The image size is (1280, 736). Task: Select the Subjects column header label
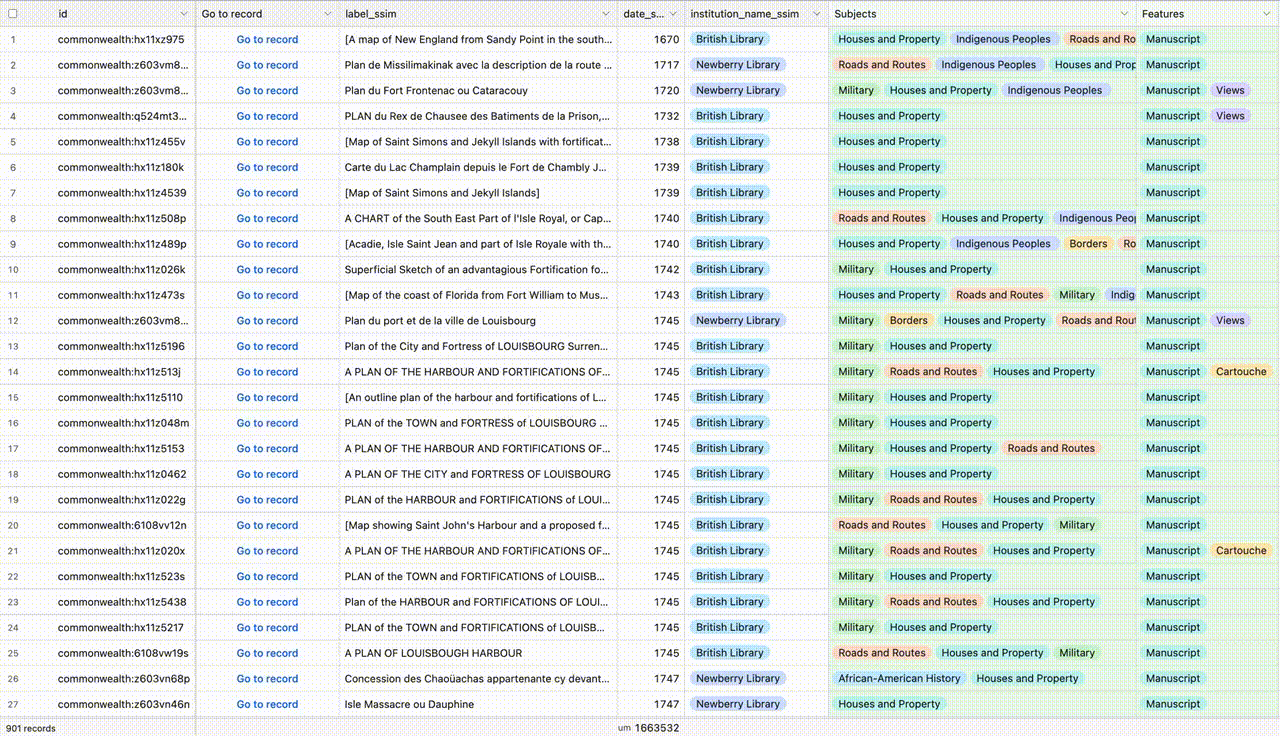click(855, 14)
